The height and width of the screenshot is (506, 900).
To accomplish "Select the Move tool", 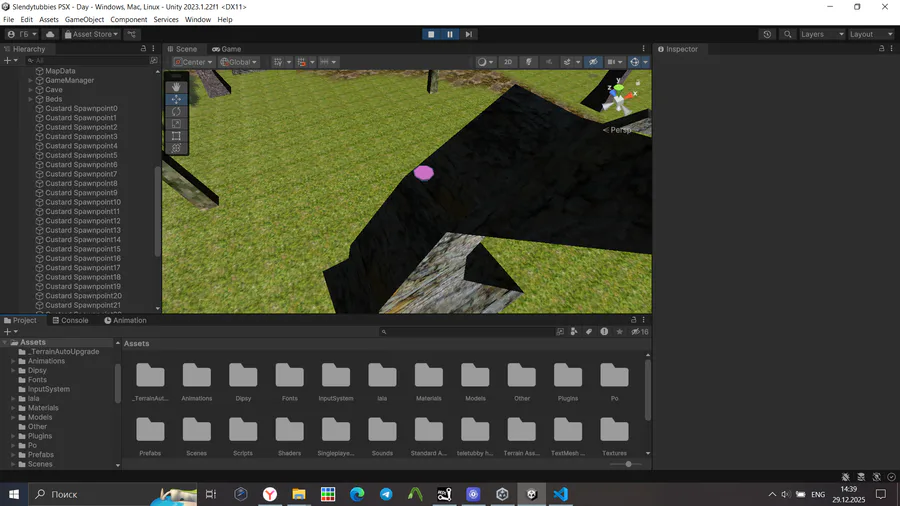I will pyautogui.click(x=176, y=99).
